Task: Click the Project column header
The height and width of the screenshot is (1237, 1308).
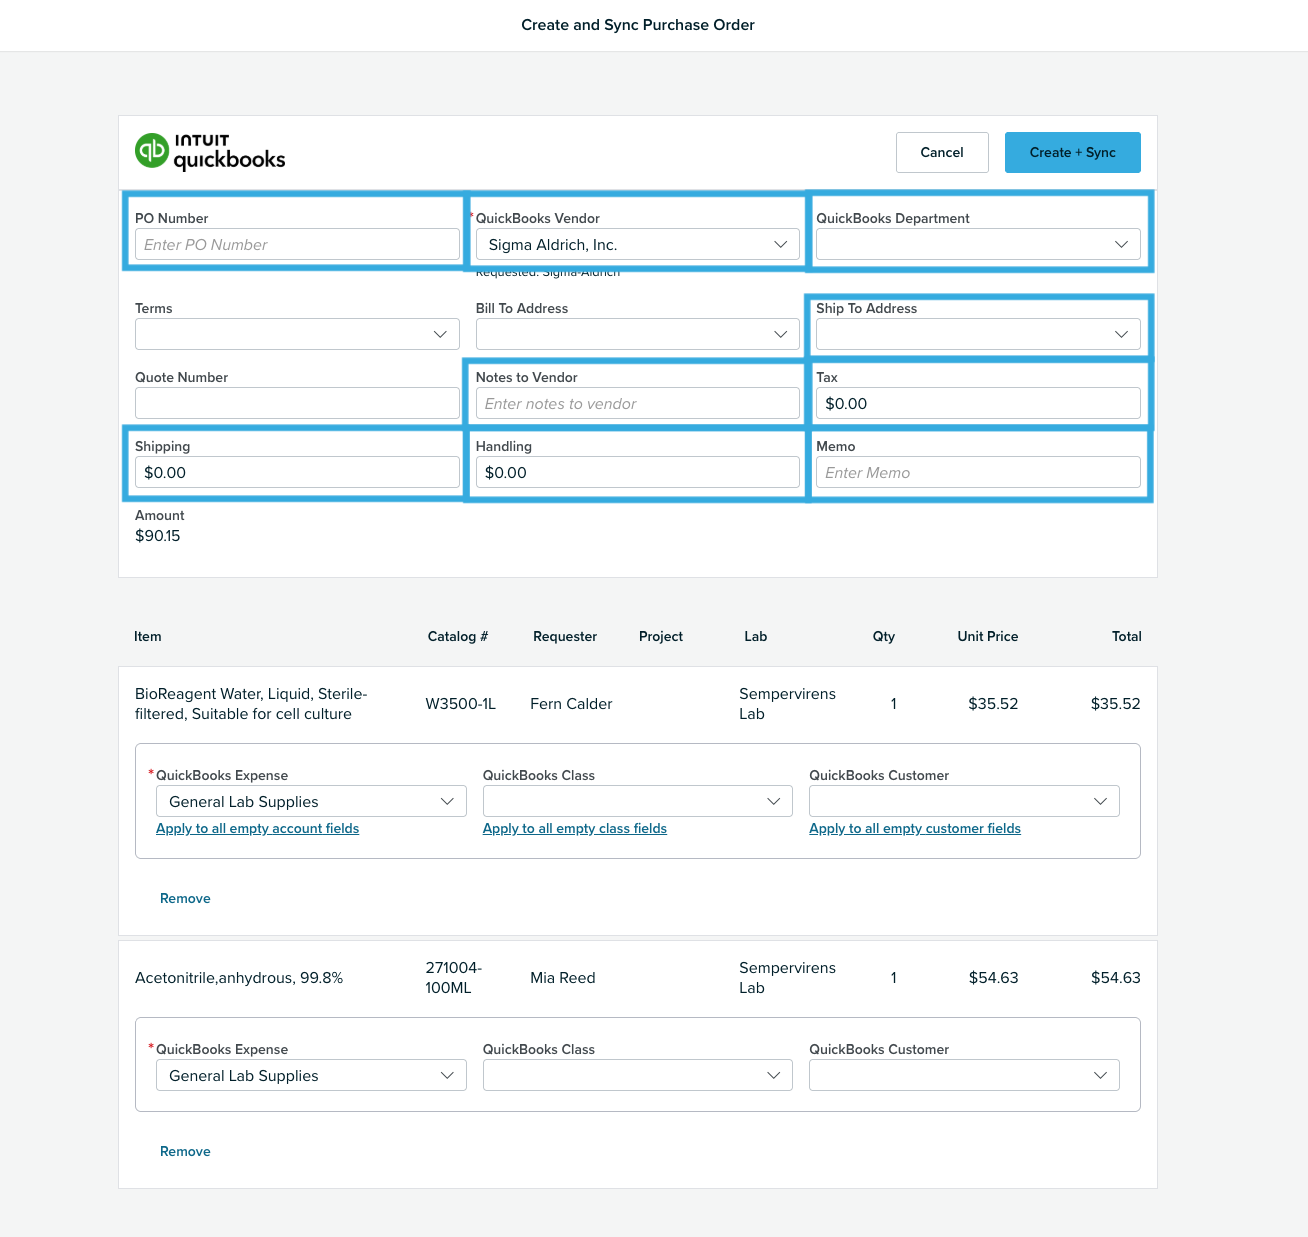Action: 661,636
